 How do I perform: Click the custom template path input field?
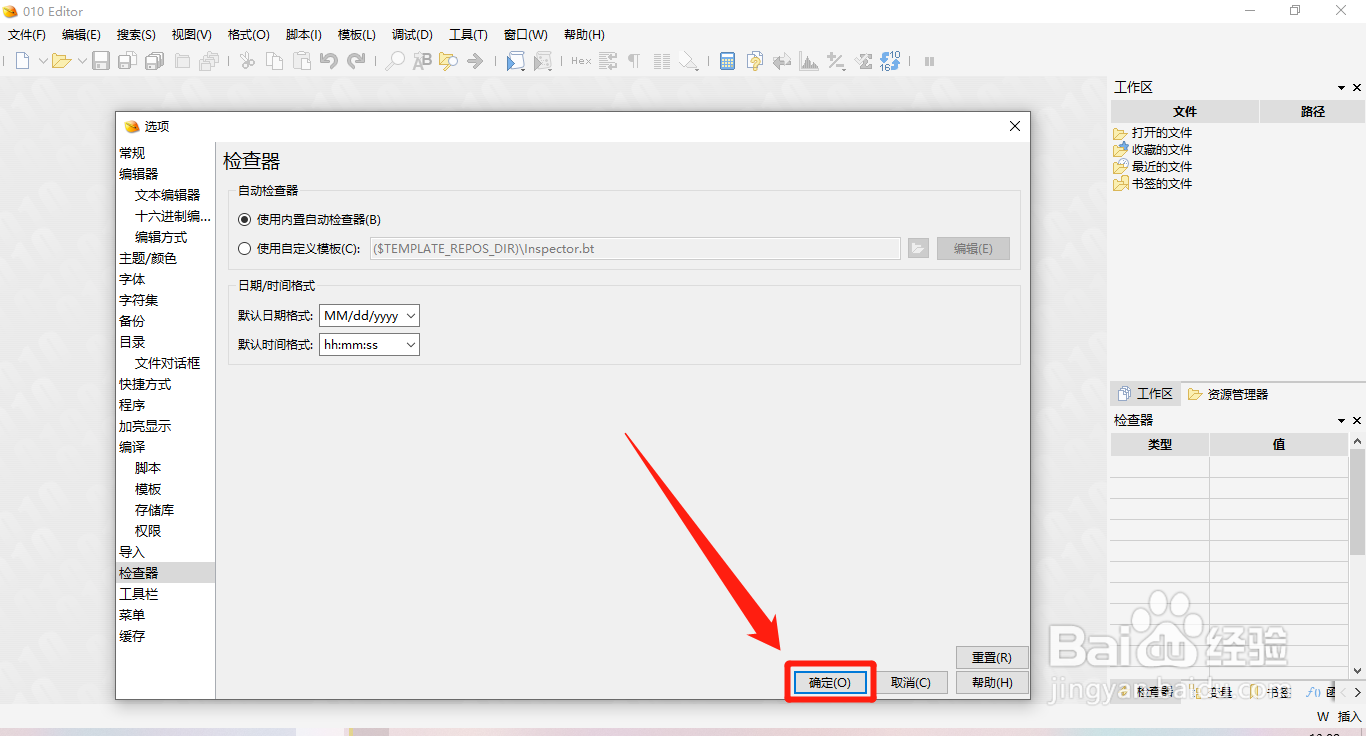coord(635,248)
